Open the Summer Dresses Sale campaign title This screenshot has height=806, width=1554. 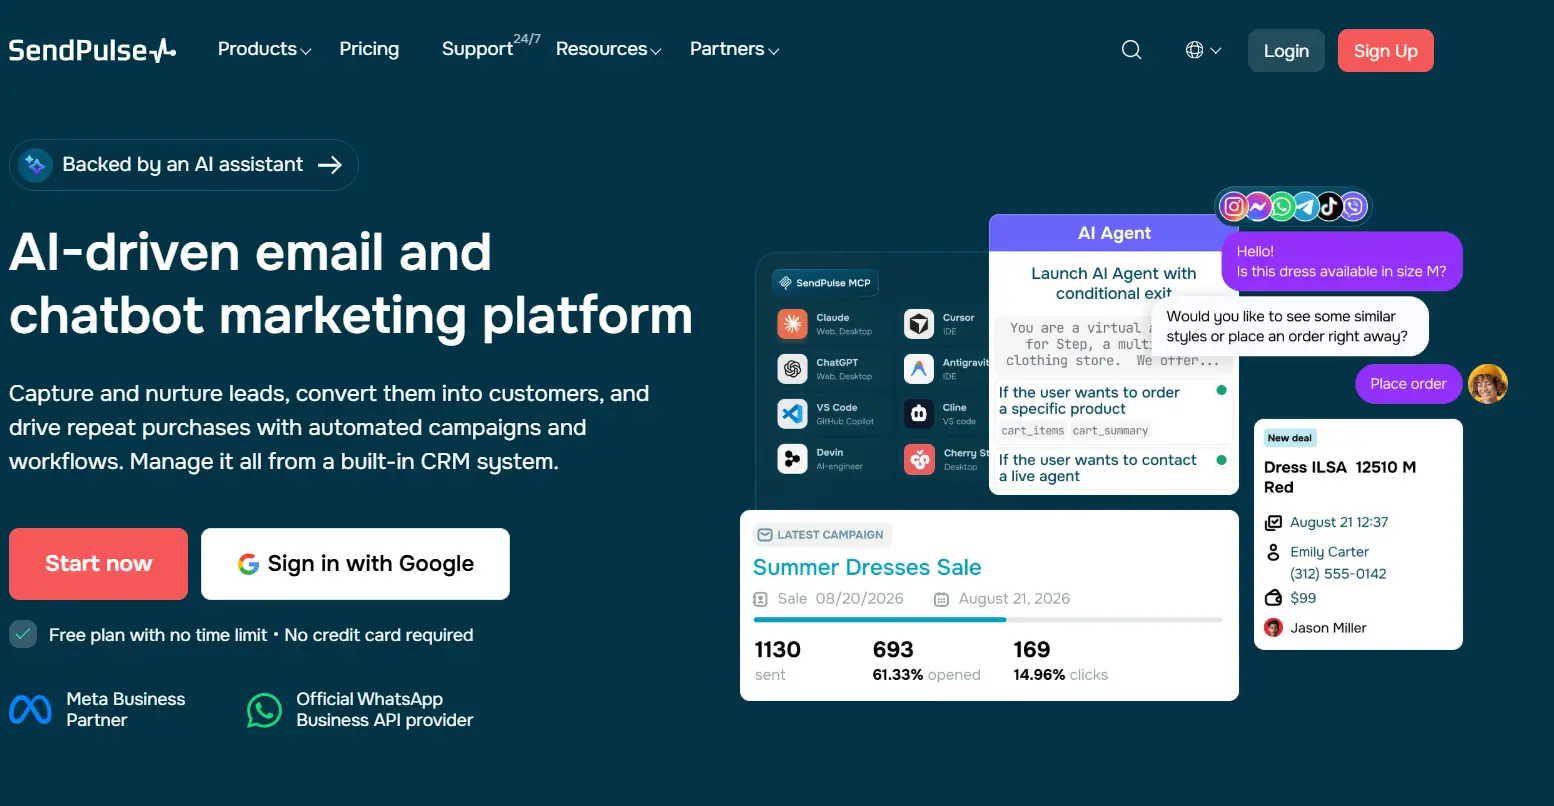(x=866, y=567)
